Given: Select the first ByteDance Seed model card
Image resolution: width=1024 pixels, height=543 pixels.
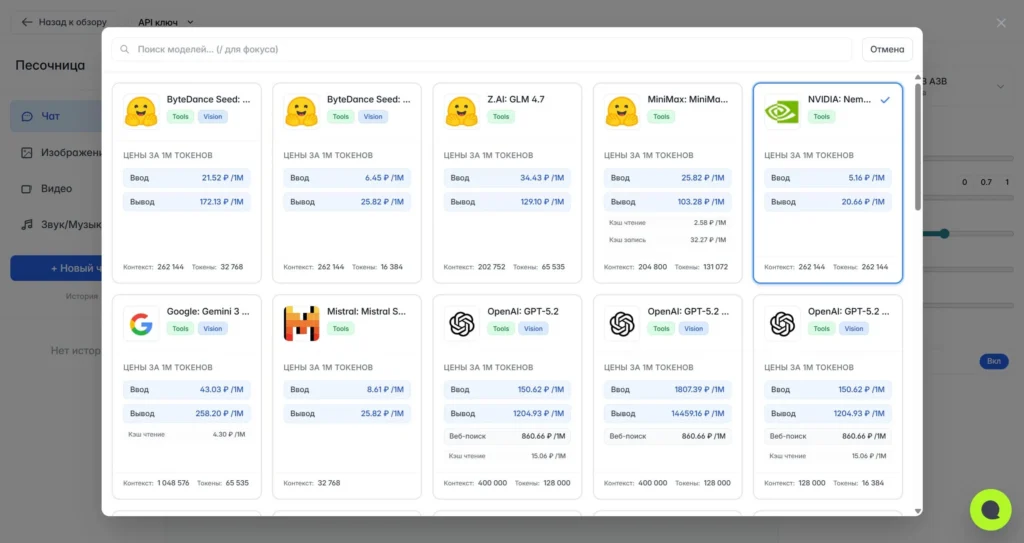Looking at the screenshot, I should tap(186, 182).
